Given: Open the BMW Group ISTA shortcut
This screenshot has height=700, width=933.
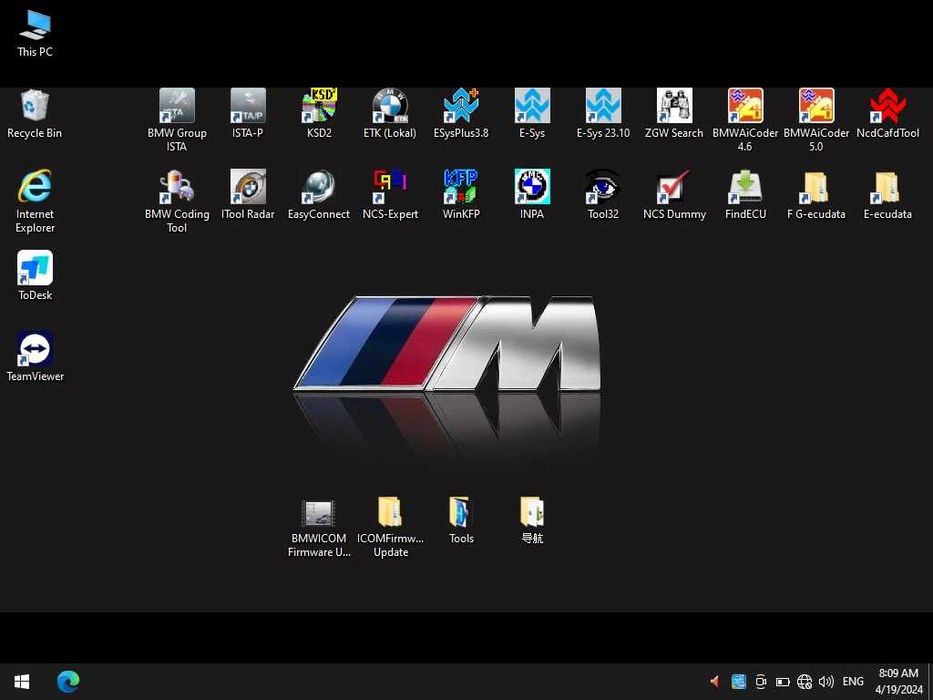Looking at the screenshot, I should tap(177, 106).
